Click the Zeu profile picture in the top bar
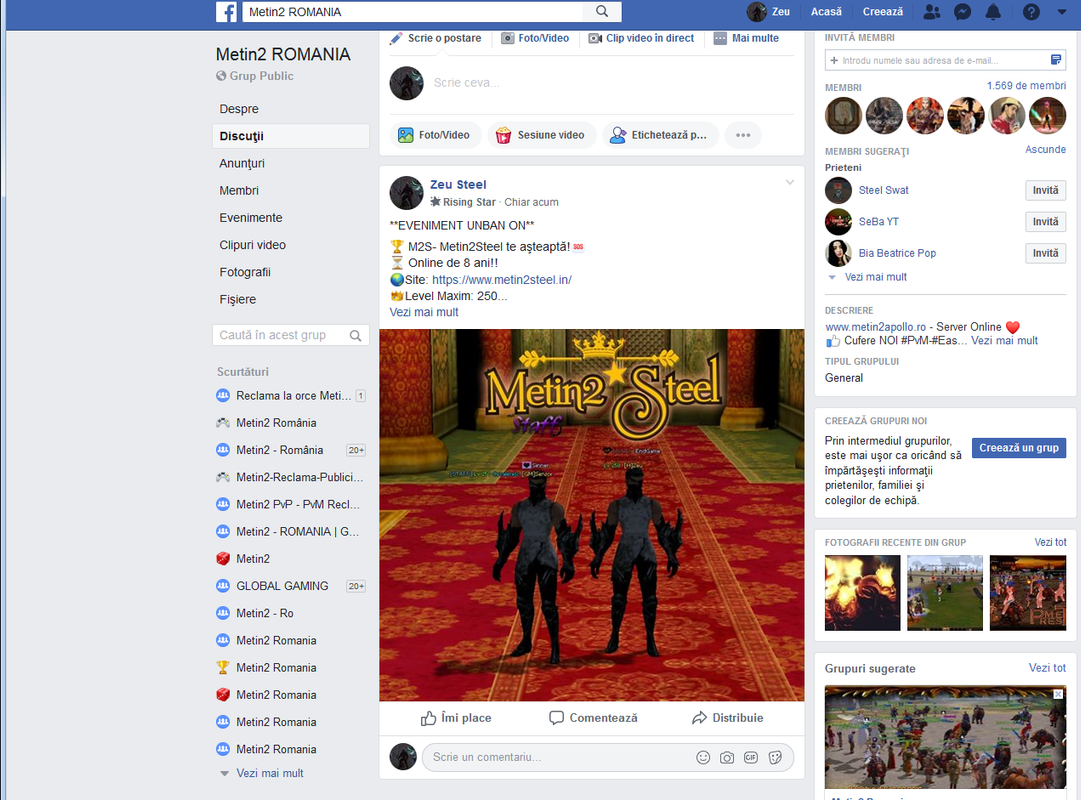This screenshot has height=800, width=1081. click(x=756, y=12)
